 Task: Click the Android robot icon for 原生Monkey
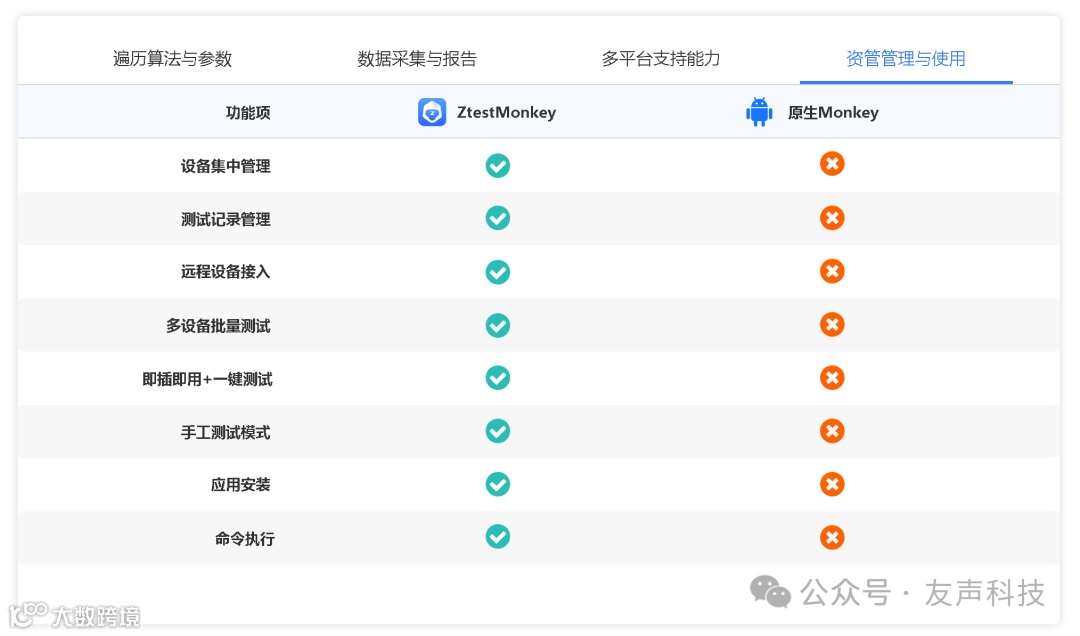pos(759,112)
